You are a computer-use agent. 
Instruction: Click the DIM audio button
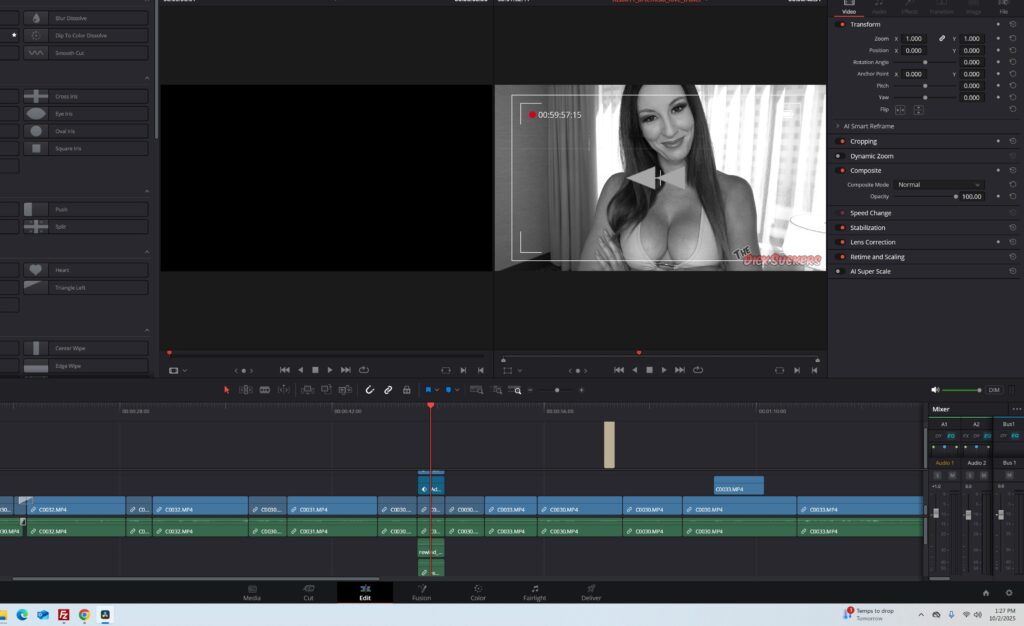click(994, 390)
